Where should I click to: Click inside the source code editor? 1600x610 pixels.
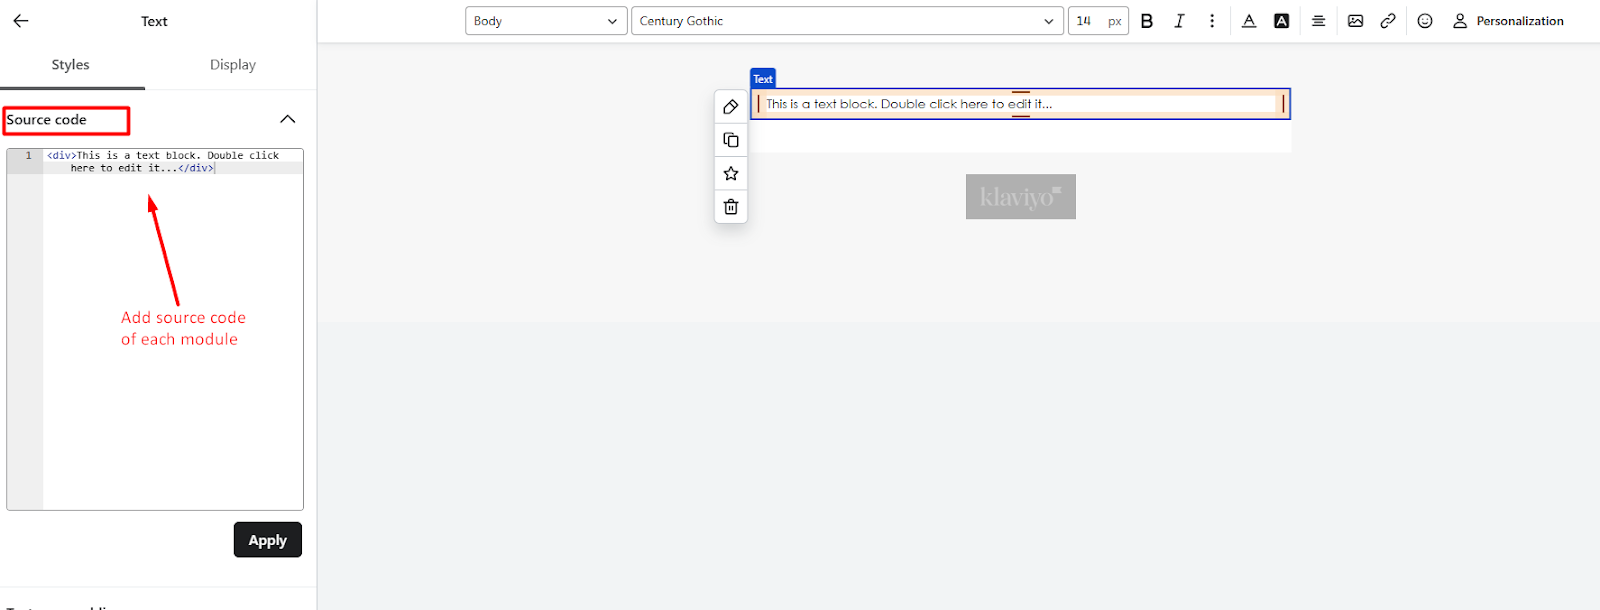pyautogui.click(x=155, y=329)
